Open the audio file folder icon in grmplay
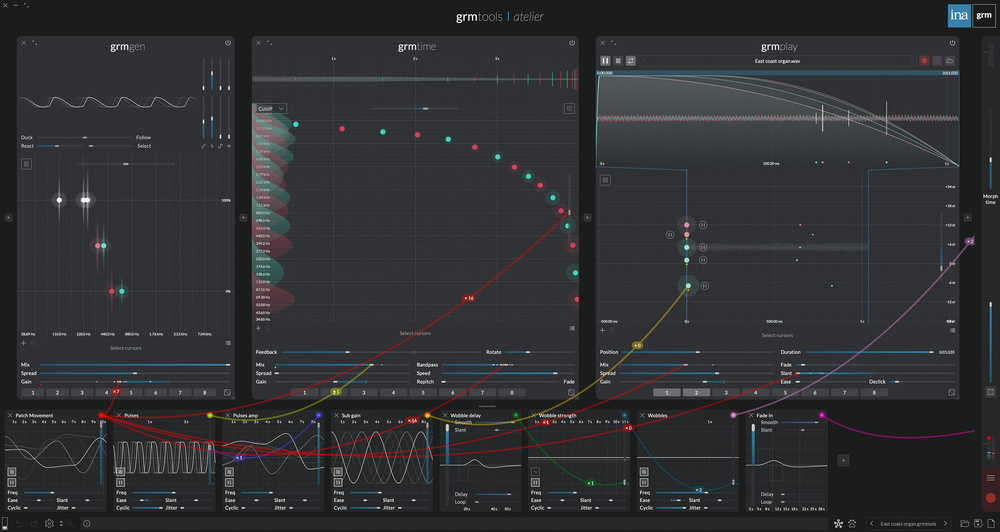This screenshot has width=1000, height=532. click(x=949, y=61)
